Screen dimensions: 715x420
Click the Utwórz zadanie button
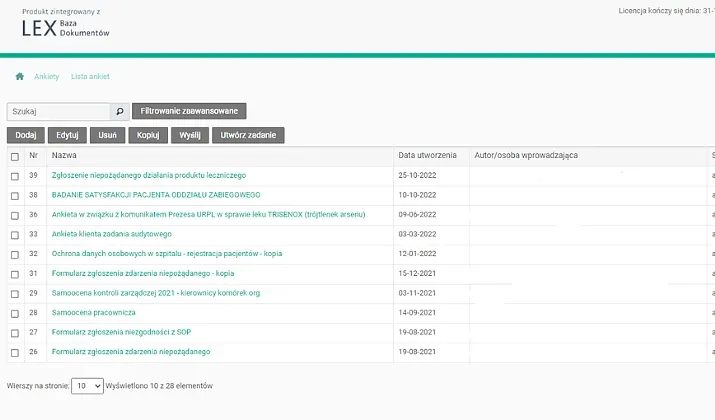[x=248, y=135]
